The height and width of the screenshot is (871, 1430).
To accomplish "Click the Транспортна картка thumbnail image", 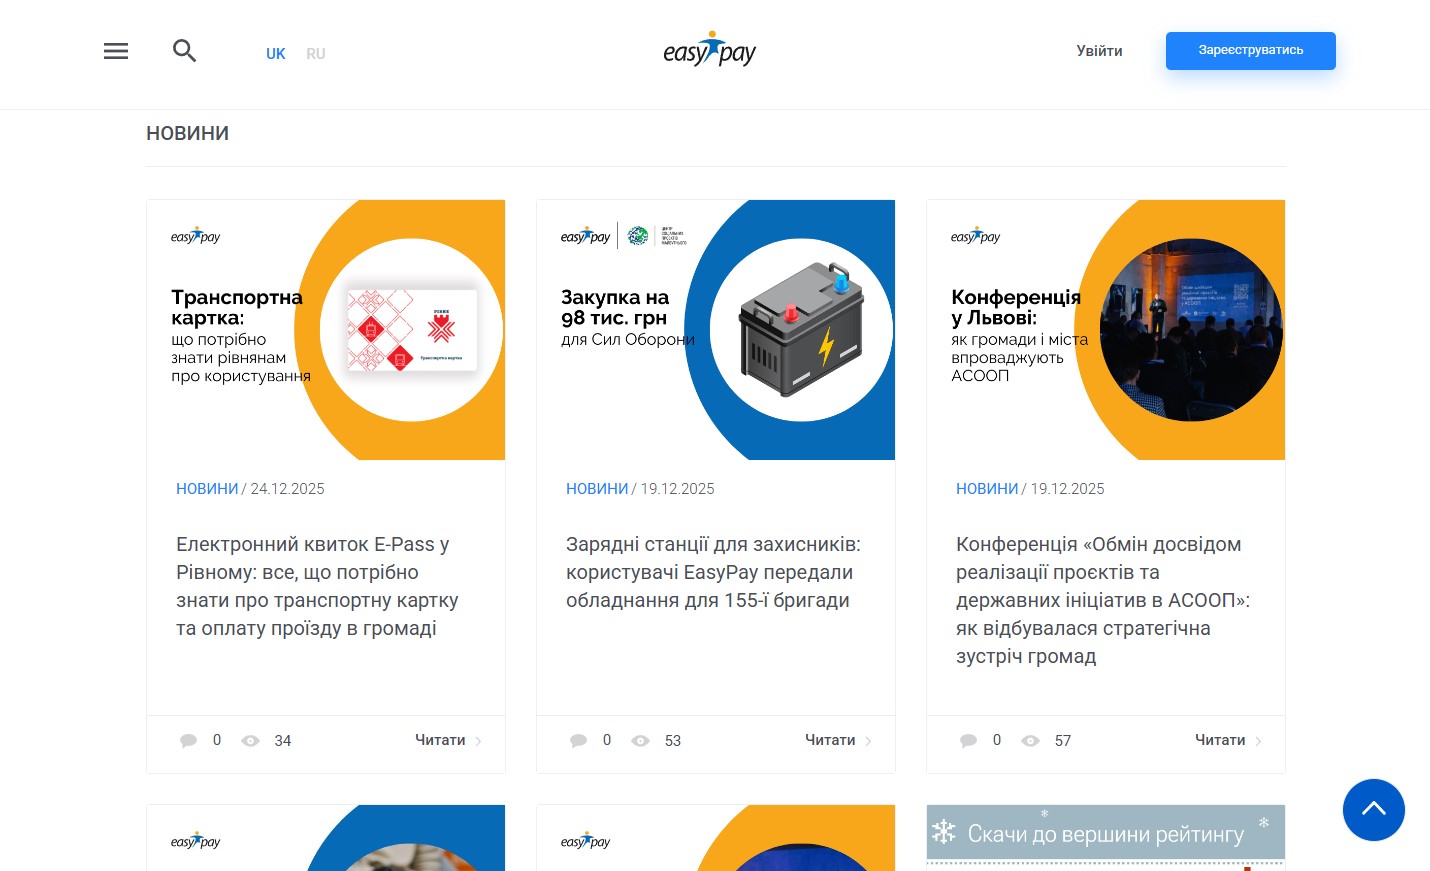I will tap(326, 330).
